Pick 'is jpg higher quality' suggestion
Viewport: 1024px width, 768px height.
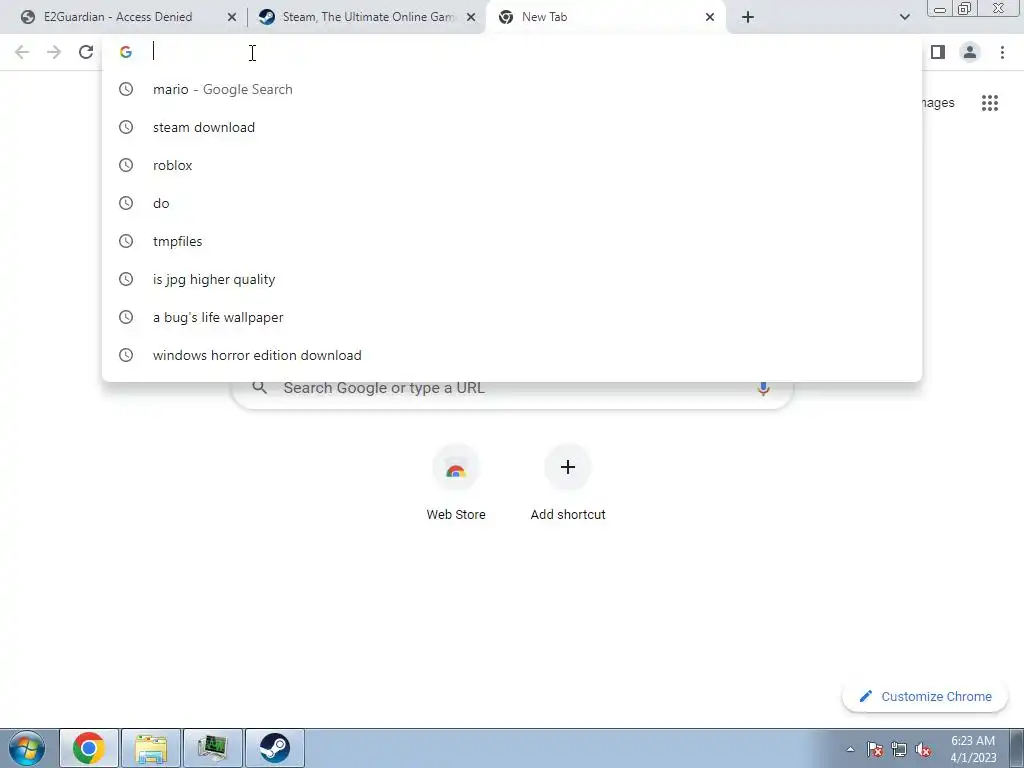(x=512, y=279)
